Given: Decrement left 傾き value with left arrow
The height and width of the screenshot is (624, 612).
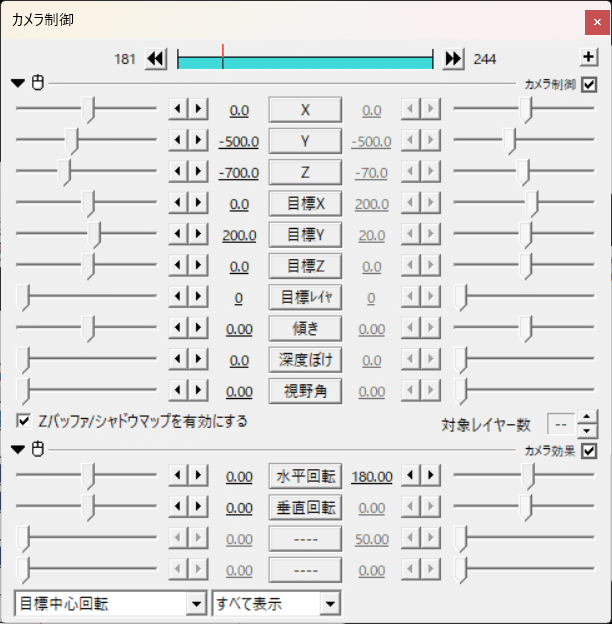Looking at the screenshot, I should point(178,328).
